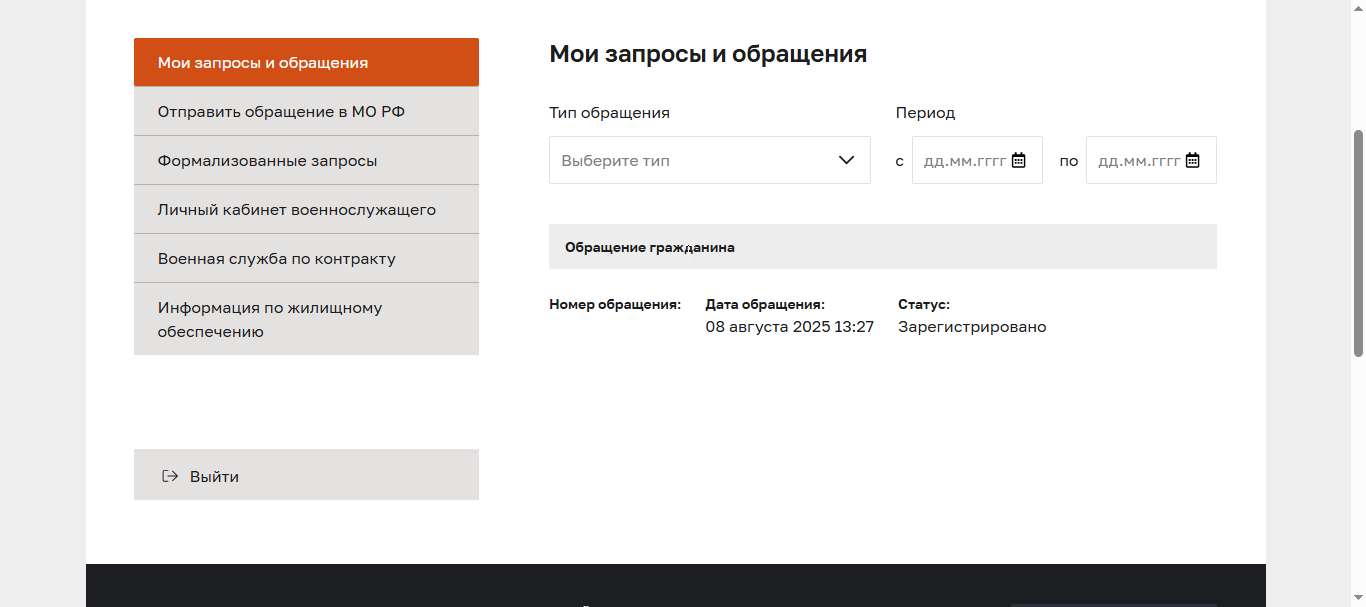Click the chevron arrow of Тип обращения
Viewport: 1366px width, 607px height.
tap(847, 160)
